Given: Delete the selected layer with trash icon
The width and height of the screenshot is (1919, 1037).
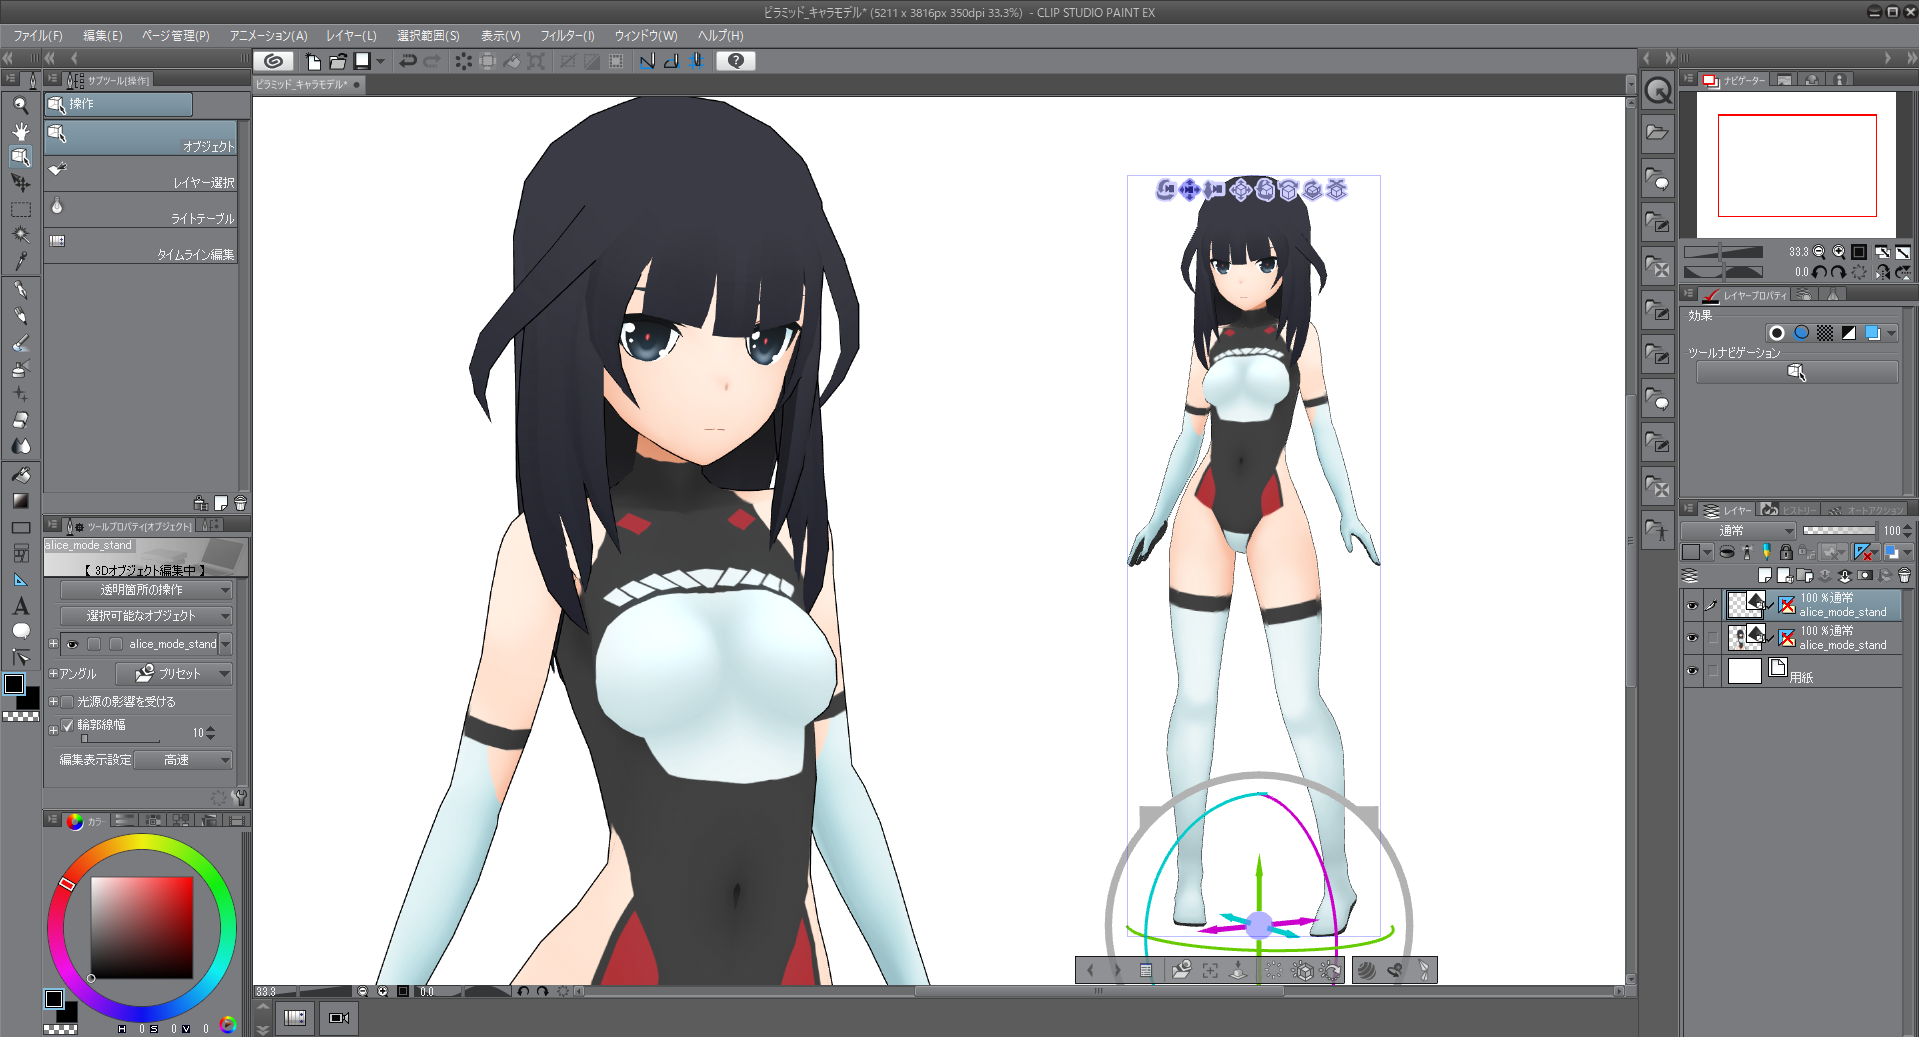Looking at the screenshot, I should pyautogui.click(x=1904, y=575).
